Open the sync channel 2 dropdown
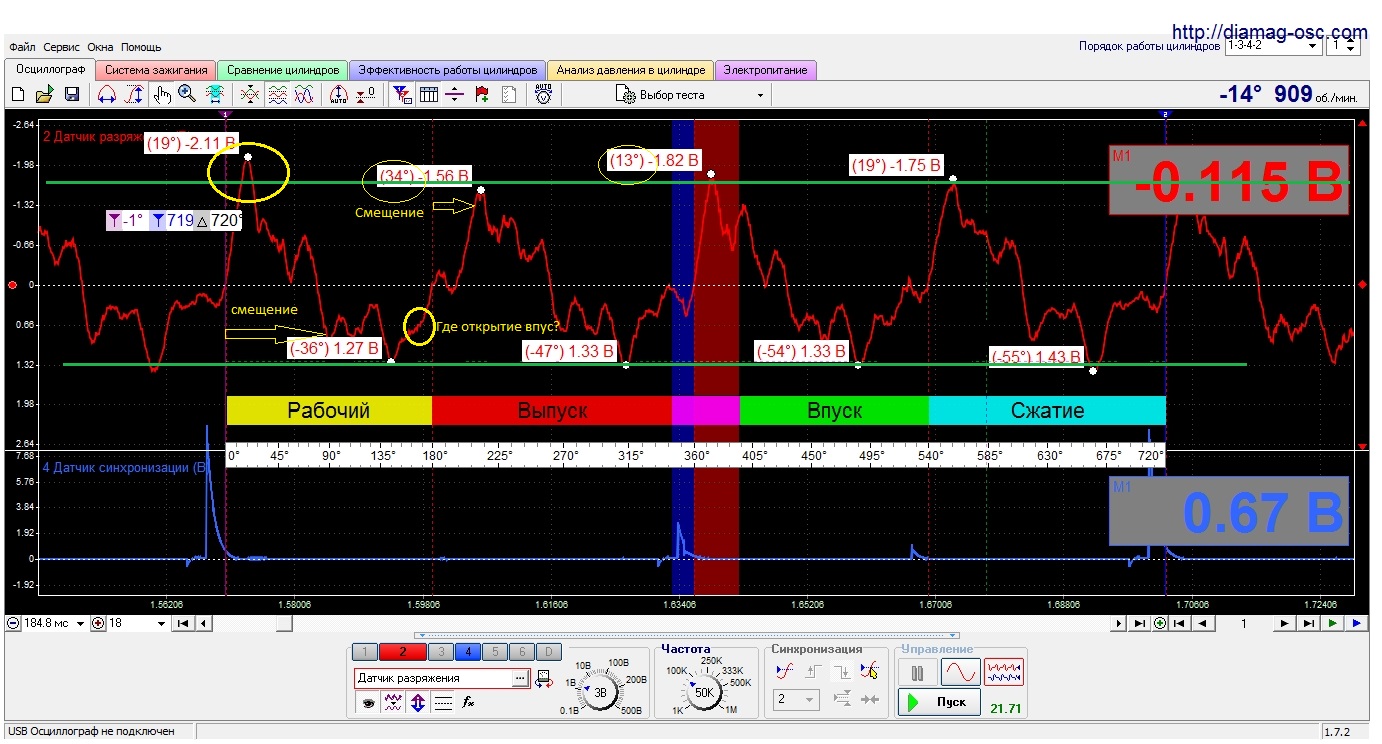The image size is (1382, 744). 797,699
